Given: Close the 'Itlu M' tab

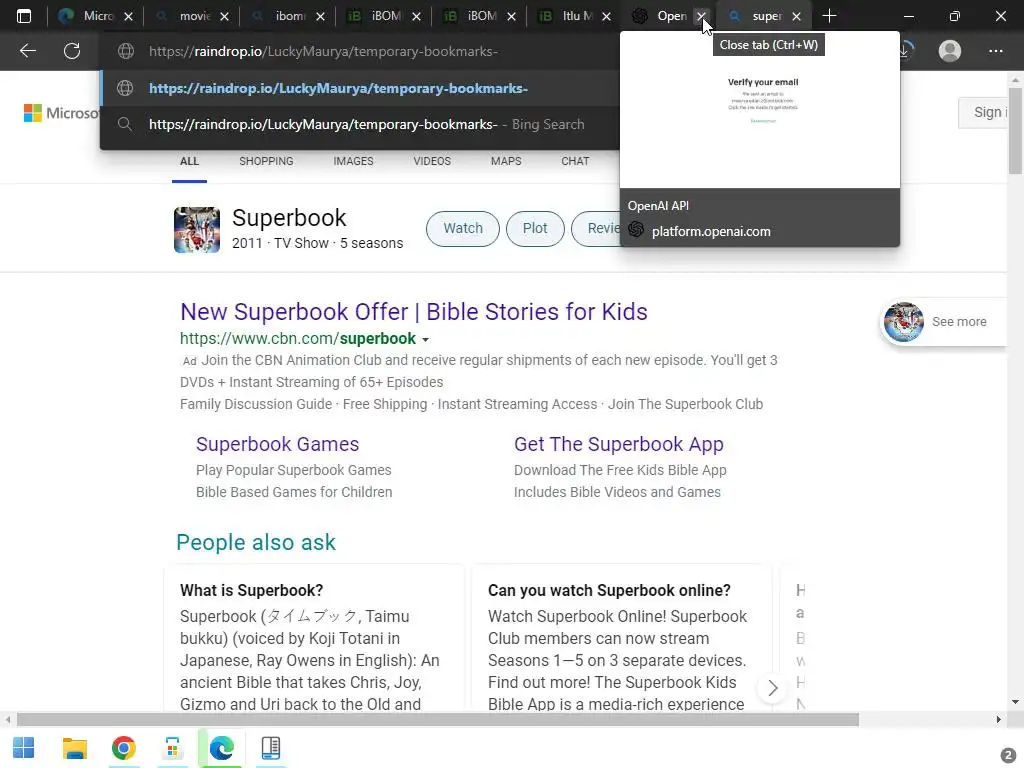Looking at the screenshot, I should click(x=606, y=16).
